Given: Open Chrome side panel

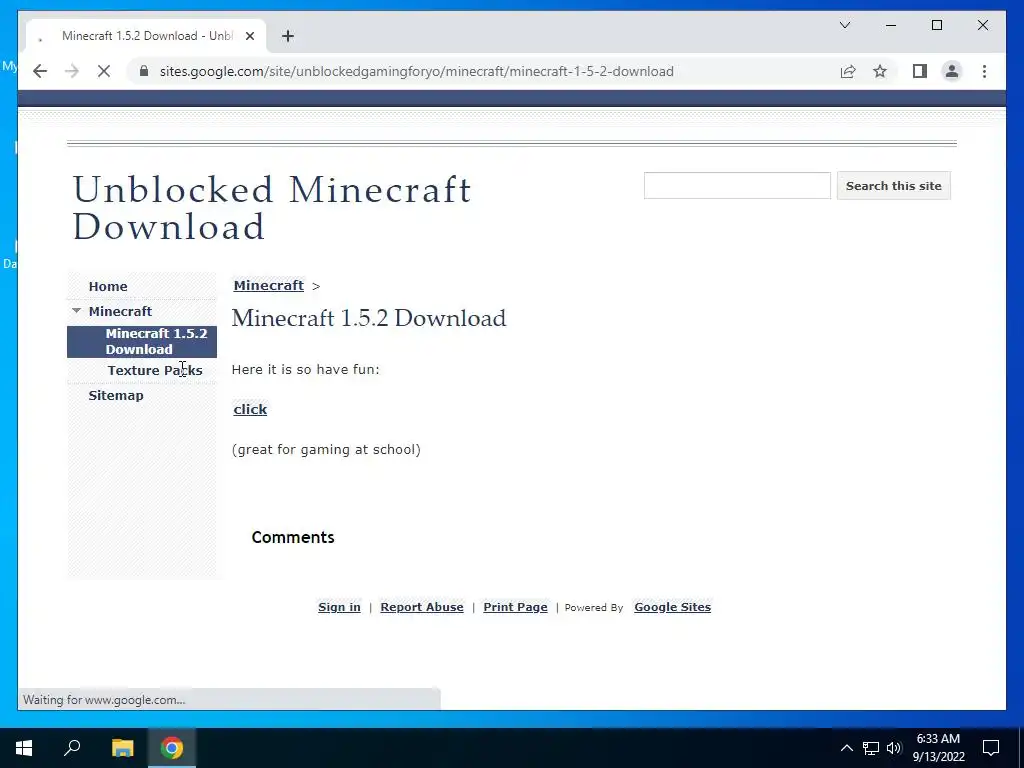Looking at the screenshot, I should coord(920,71).
